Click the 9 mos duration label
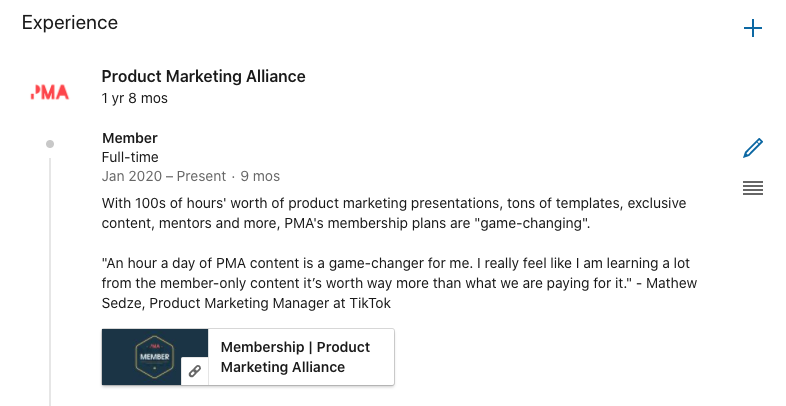786x406 pixels. pos(260,176)
